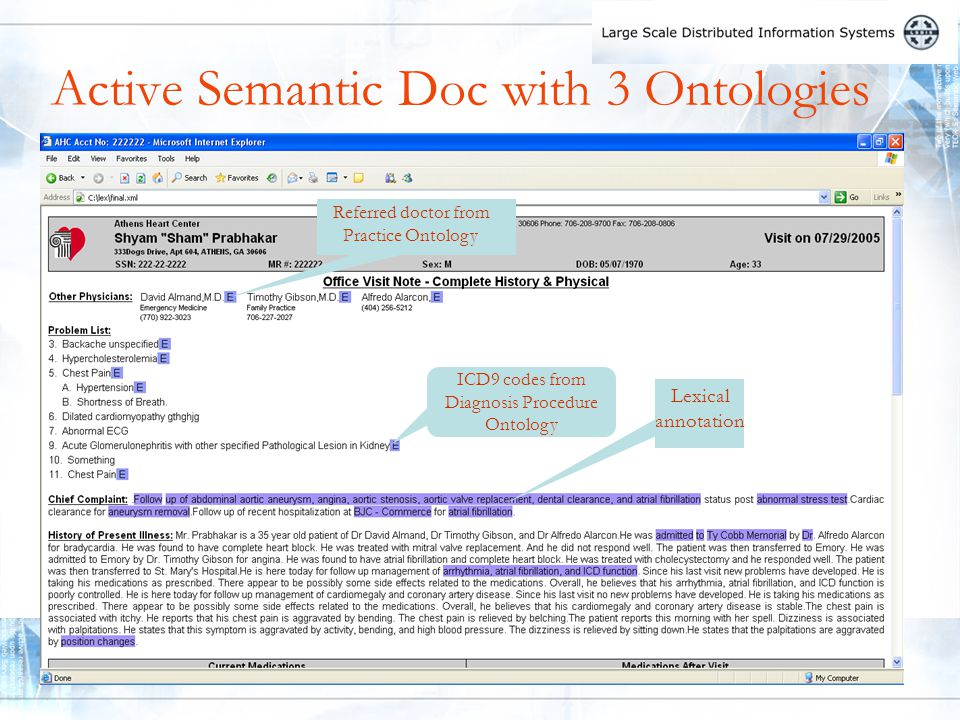This screenshot has width=960, height=720.
Task: Click highlighted 'Ty Cobb Memorial' text
Action: point(746,535)
